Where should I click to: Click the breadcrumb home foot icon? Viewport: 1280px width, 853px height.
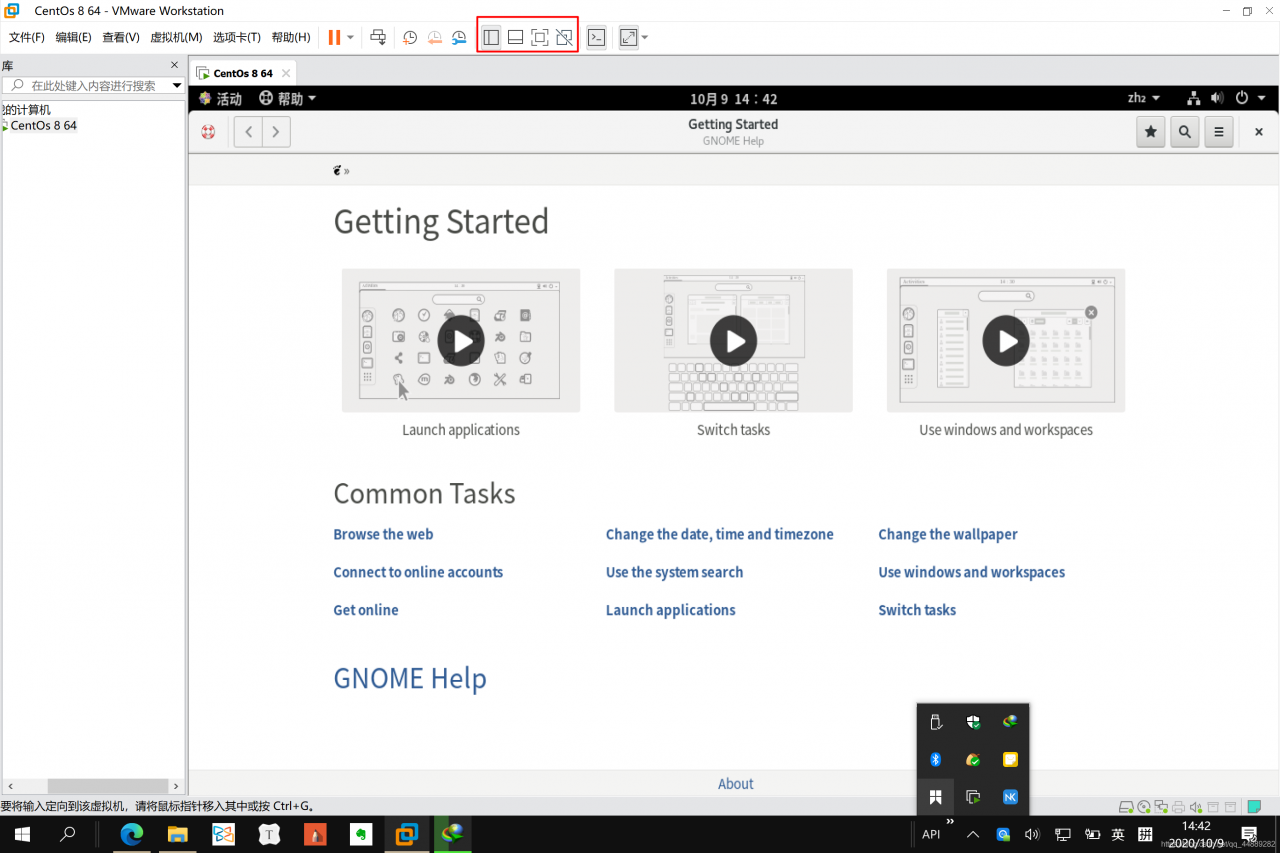pyautogui.click(x=338, y=170)
